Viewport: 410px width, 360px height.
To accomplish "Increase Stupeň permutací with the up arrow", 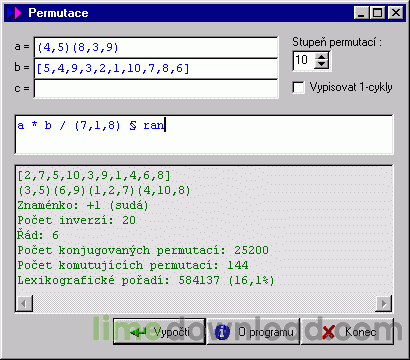I will coord(322,57).
